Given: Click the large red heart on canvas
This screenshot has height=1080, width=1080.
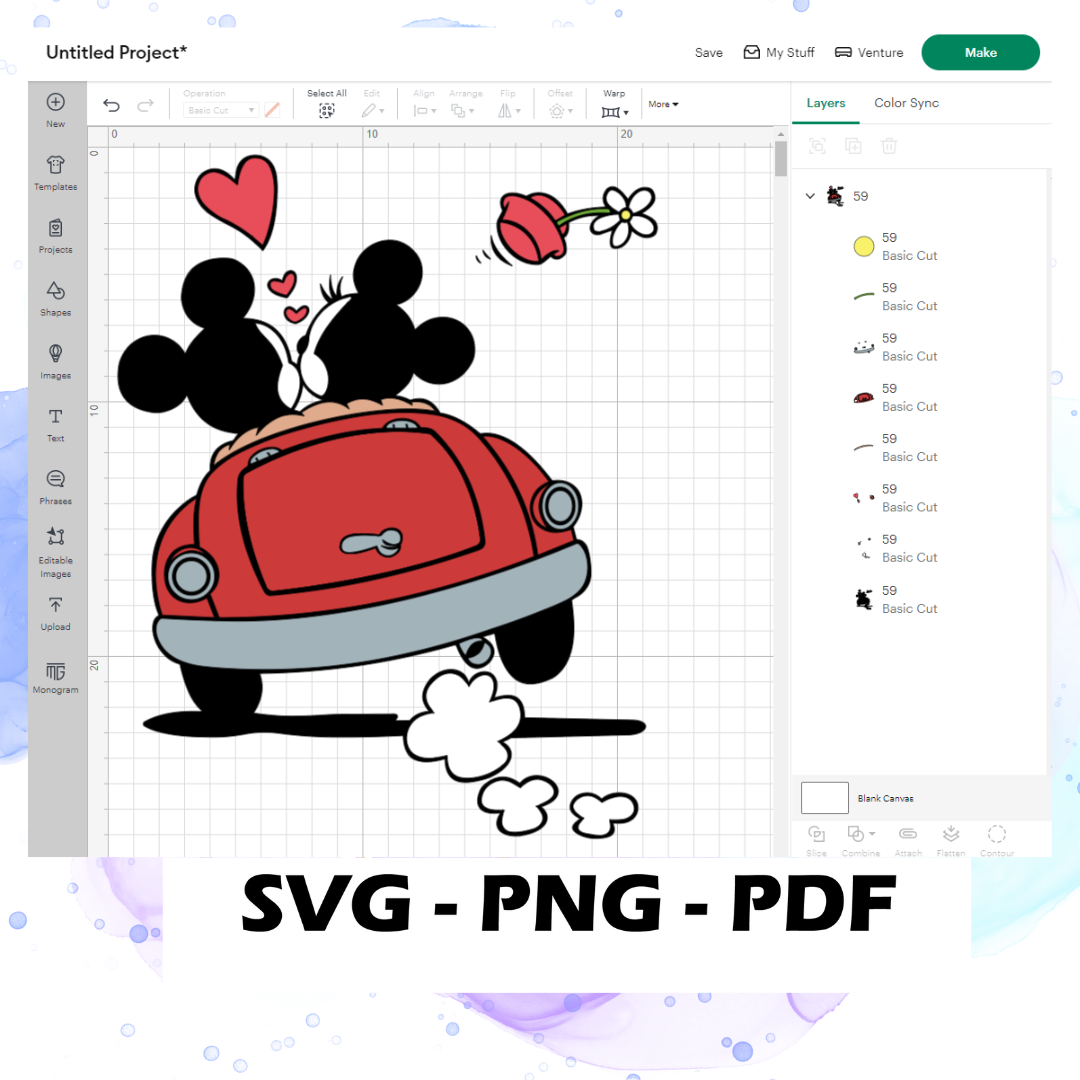Looking at the screenshot, I should tap(238, 200).
